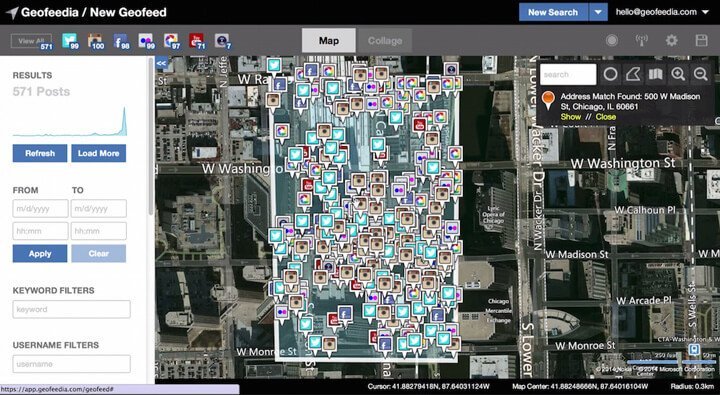Collapse the results sidebar panel
Image resolution: width=720 pixels, height=395 pixels.
[x=161, y=63]
